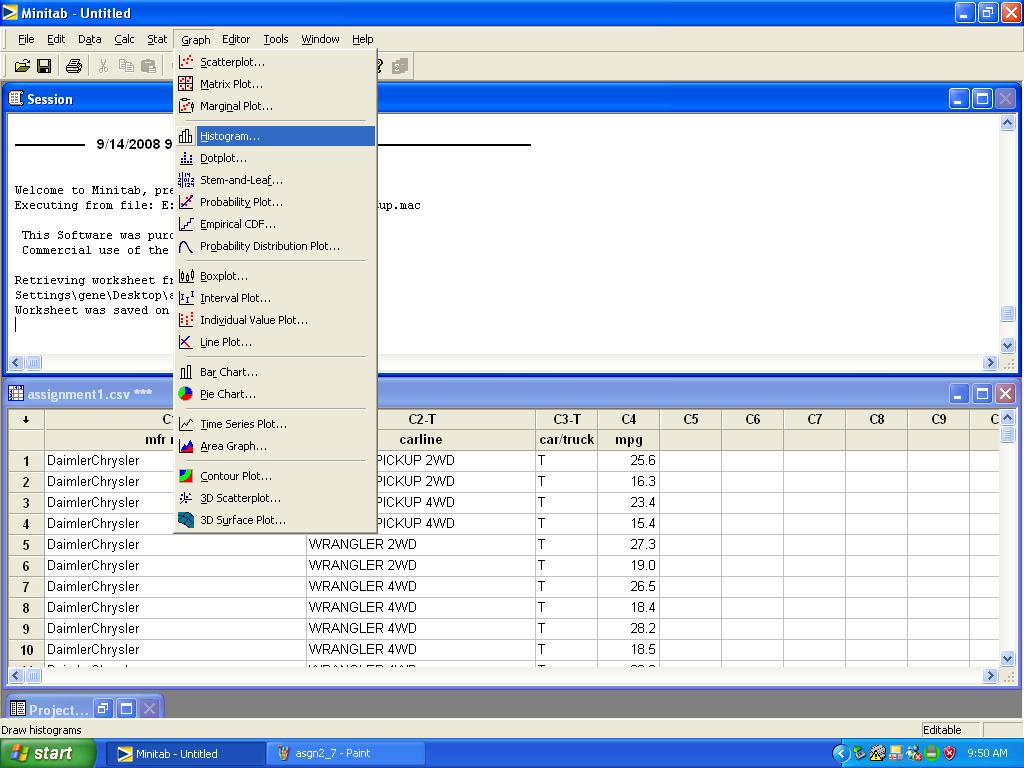Click the Open Project folder icon
The width and height of the screenshot is (1024, 768).
click(x=22, y=66)
